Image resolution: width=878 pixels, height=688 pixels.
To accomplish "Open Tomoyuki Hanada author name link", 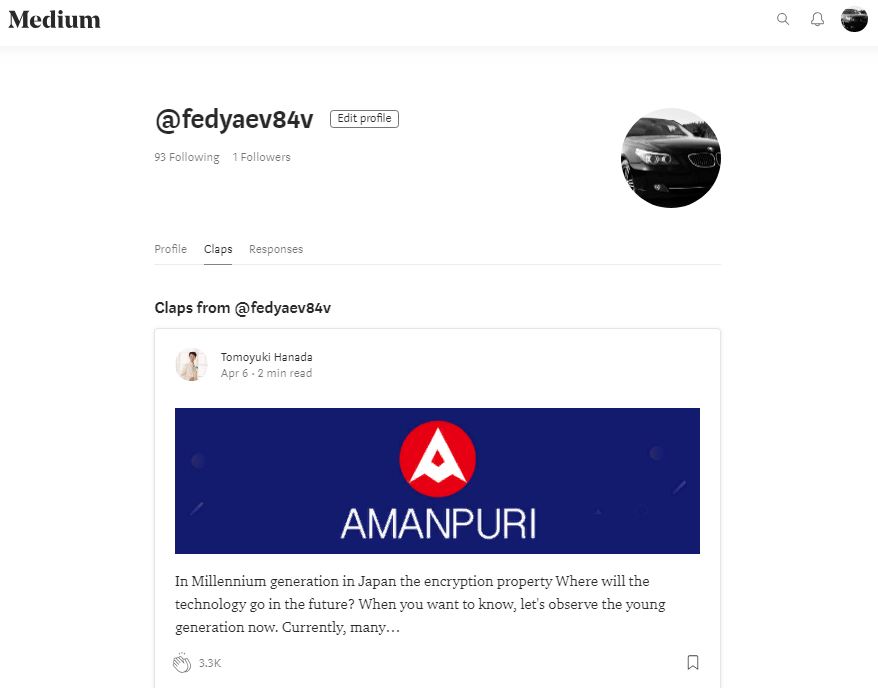I will [x=267, y=357].
